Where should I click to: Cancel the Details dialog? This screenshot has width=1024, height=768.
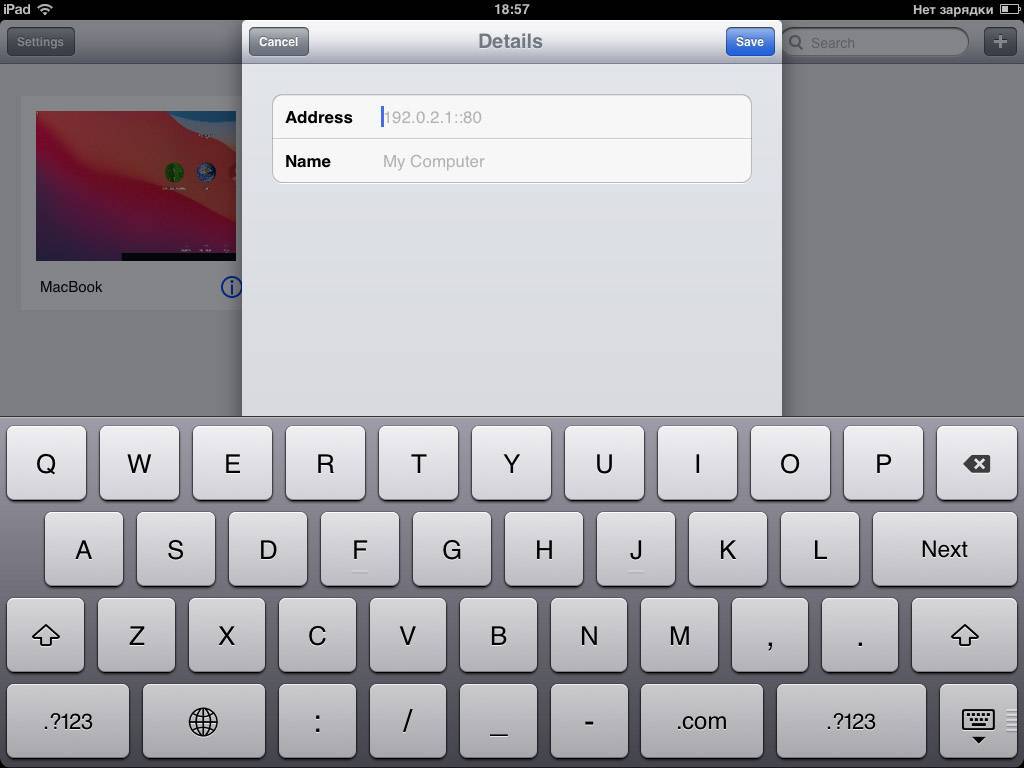coord(279,42)
